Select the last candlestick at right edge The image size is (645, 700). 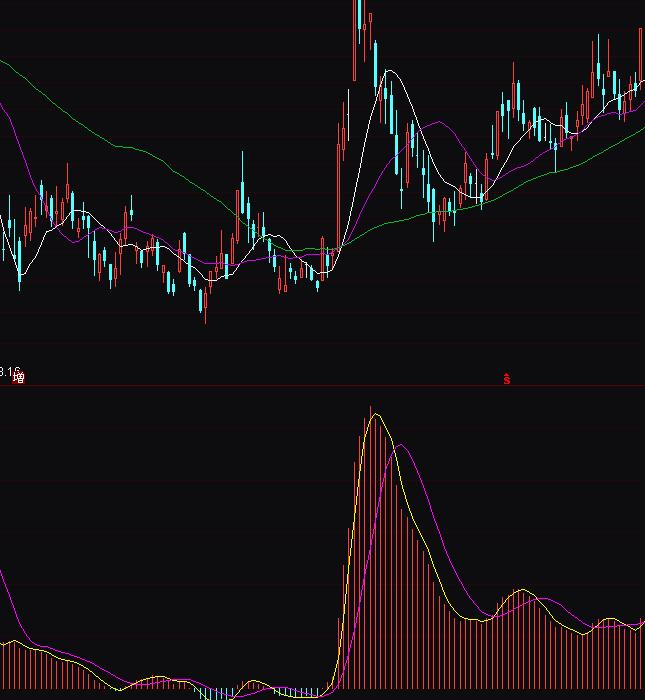[641, 60]
